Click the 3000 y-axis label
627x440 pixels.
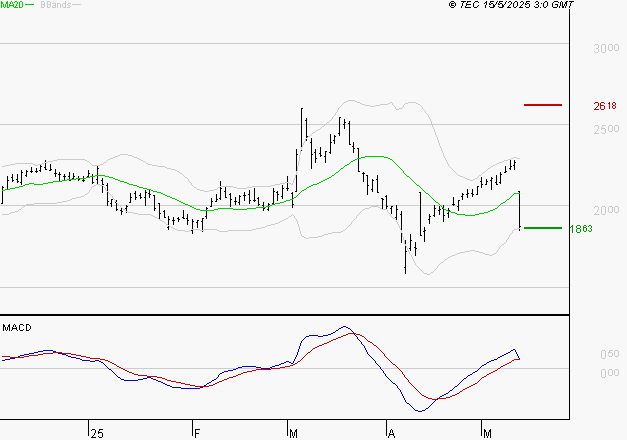click(x=605, y=48)
